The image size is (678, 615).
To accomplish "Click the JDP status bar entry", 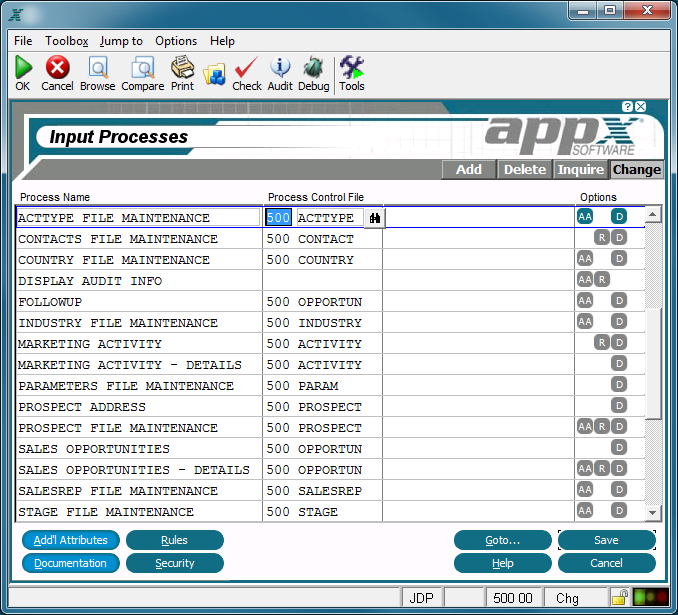I will click(422, 598).
